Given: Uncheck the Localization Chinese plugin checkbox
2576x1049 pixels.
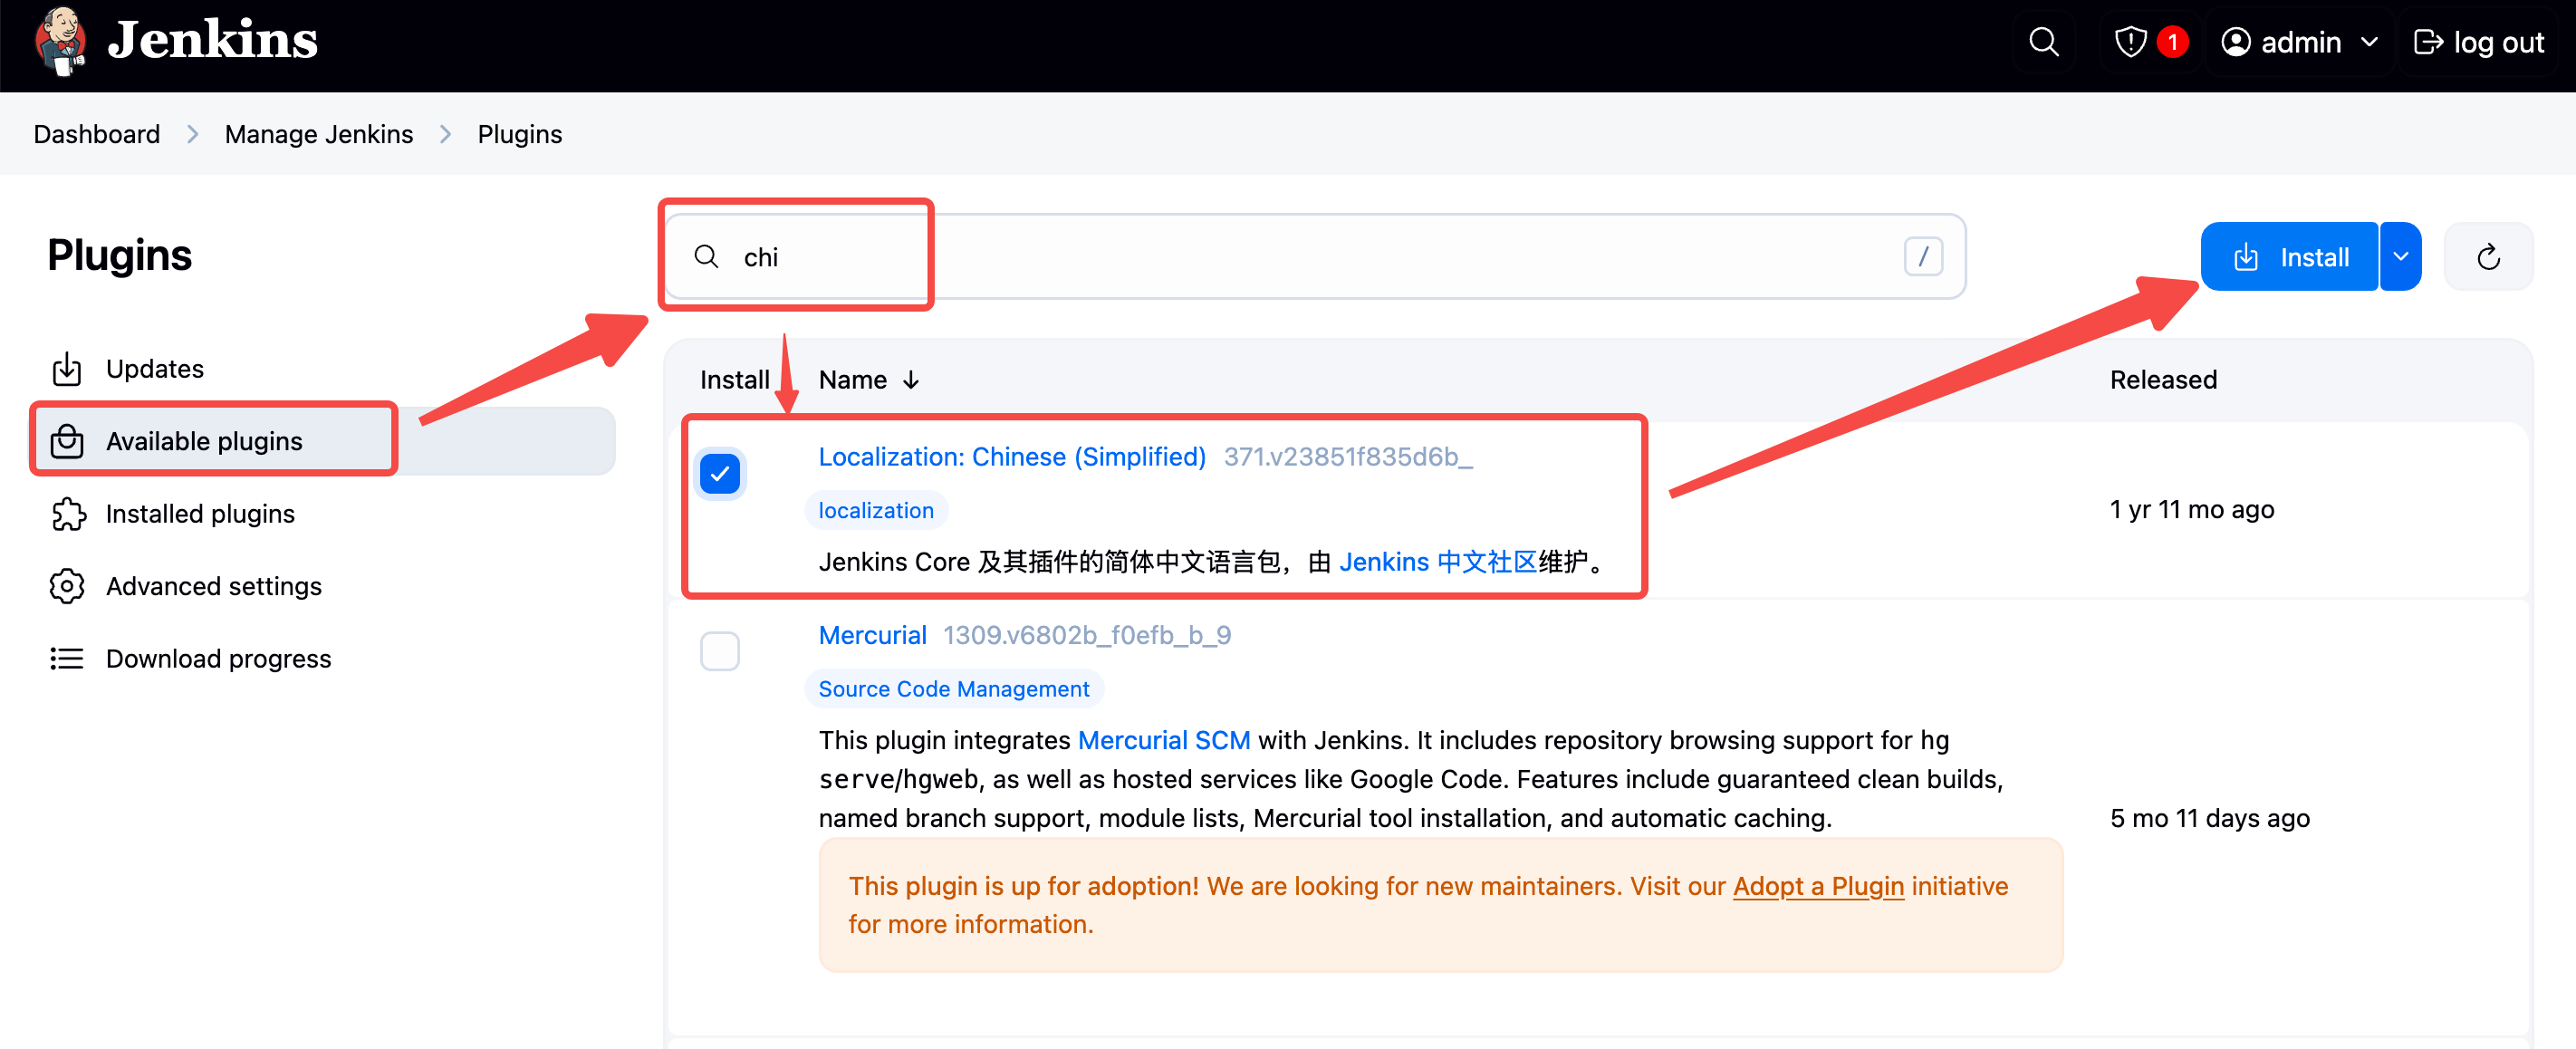Looking at the screenshot, I should [x=719, y=474].
